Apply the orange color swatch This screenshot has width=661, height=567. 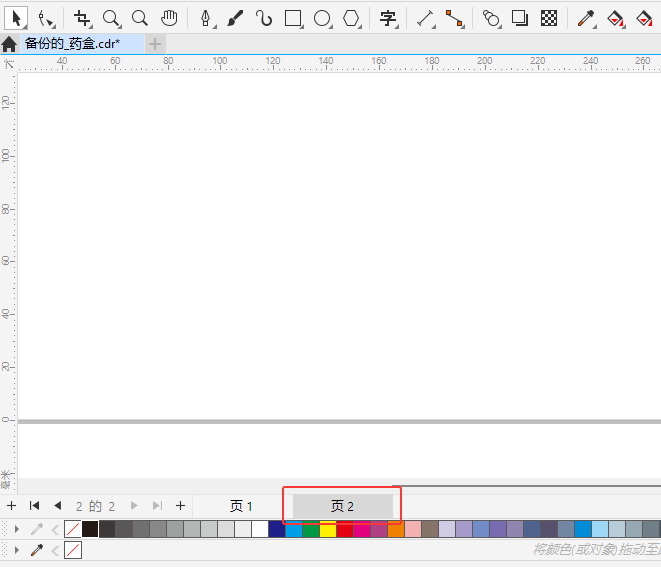[x=396, y=529]
